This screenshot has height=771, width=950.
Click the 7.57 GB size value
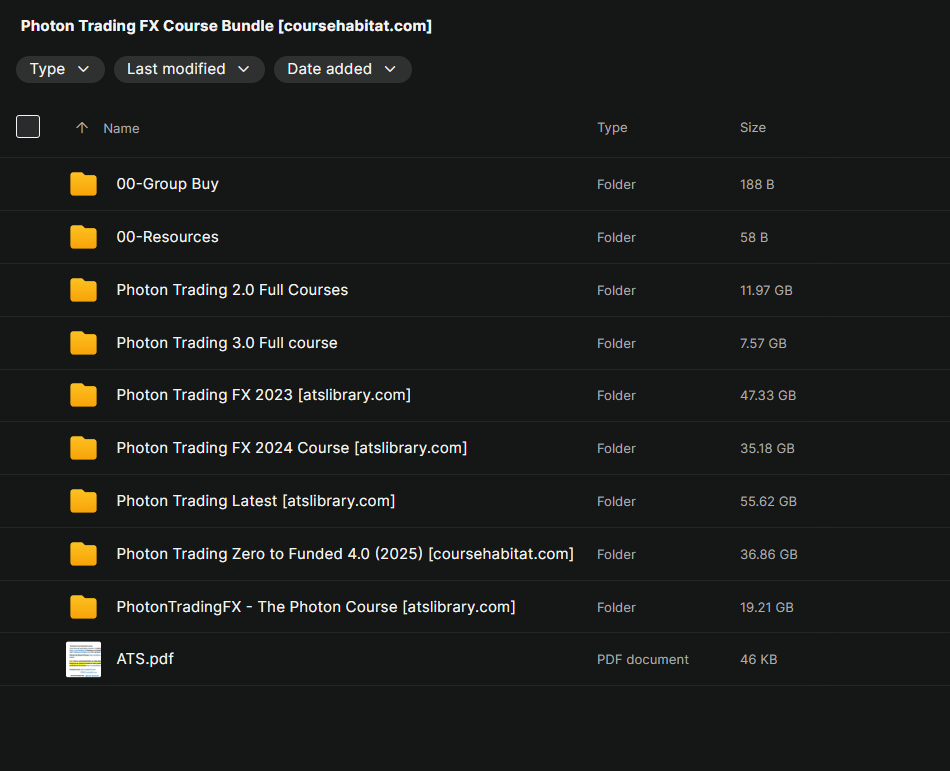[x=763, y=343]
